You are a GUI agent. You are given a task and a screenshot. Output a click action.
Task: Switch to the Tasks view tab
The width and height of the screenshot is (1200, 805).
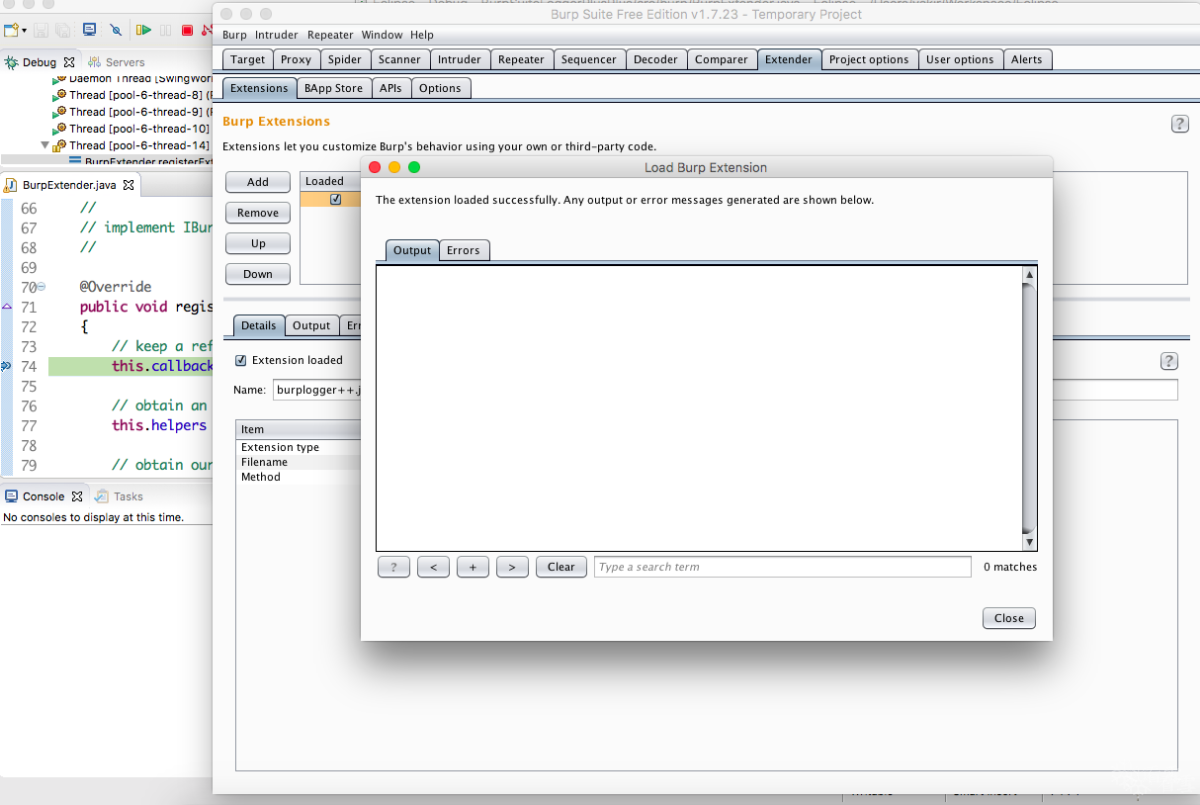click(120, 496)
